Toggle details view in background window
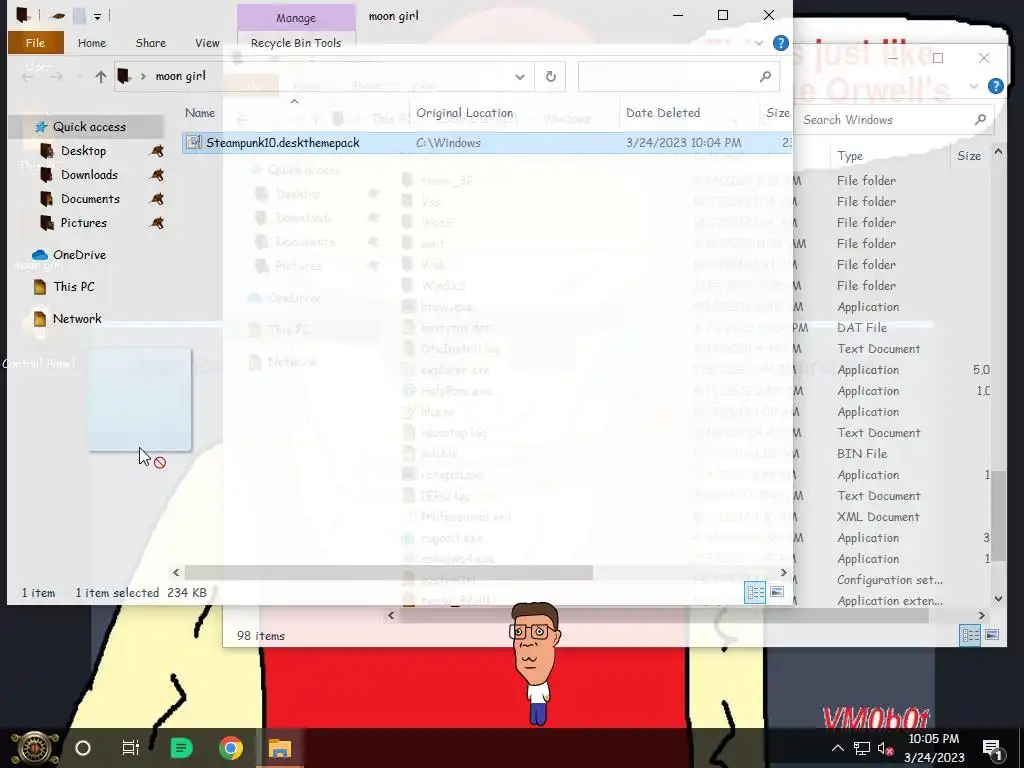The width and height of the screenshot is (1024, 768). click(970, 635)
